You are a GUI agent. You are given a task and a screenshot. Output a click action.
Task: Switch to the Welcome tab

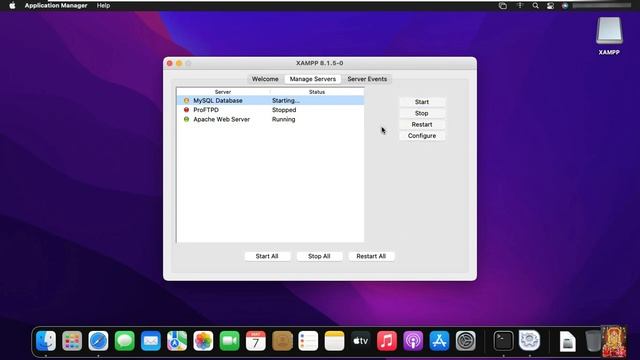tap(265, 79)
